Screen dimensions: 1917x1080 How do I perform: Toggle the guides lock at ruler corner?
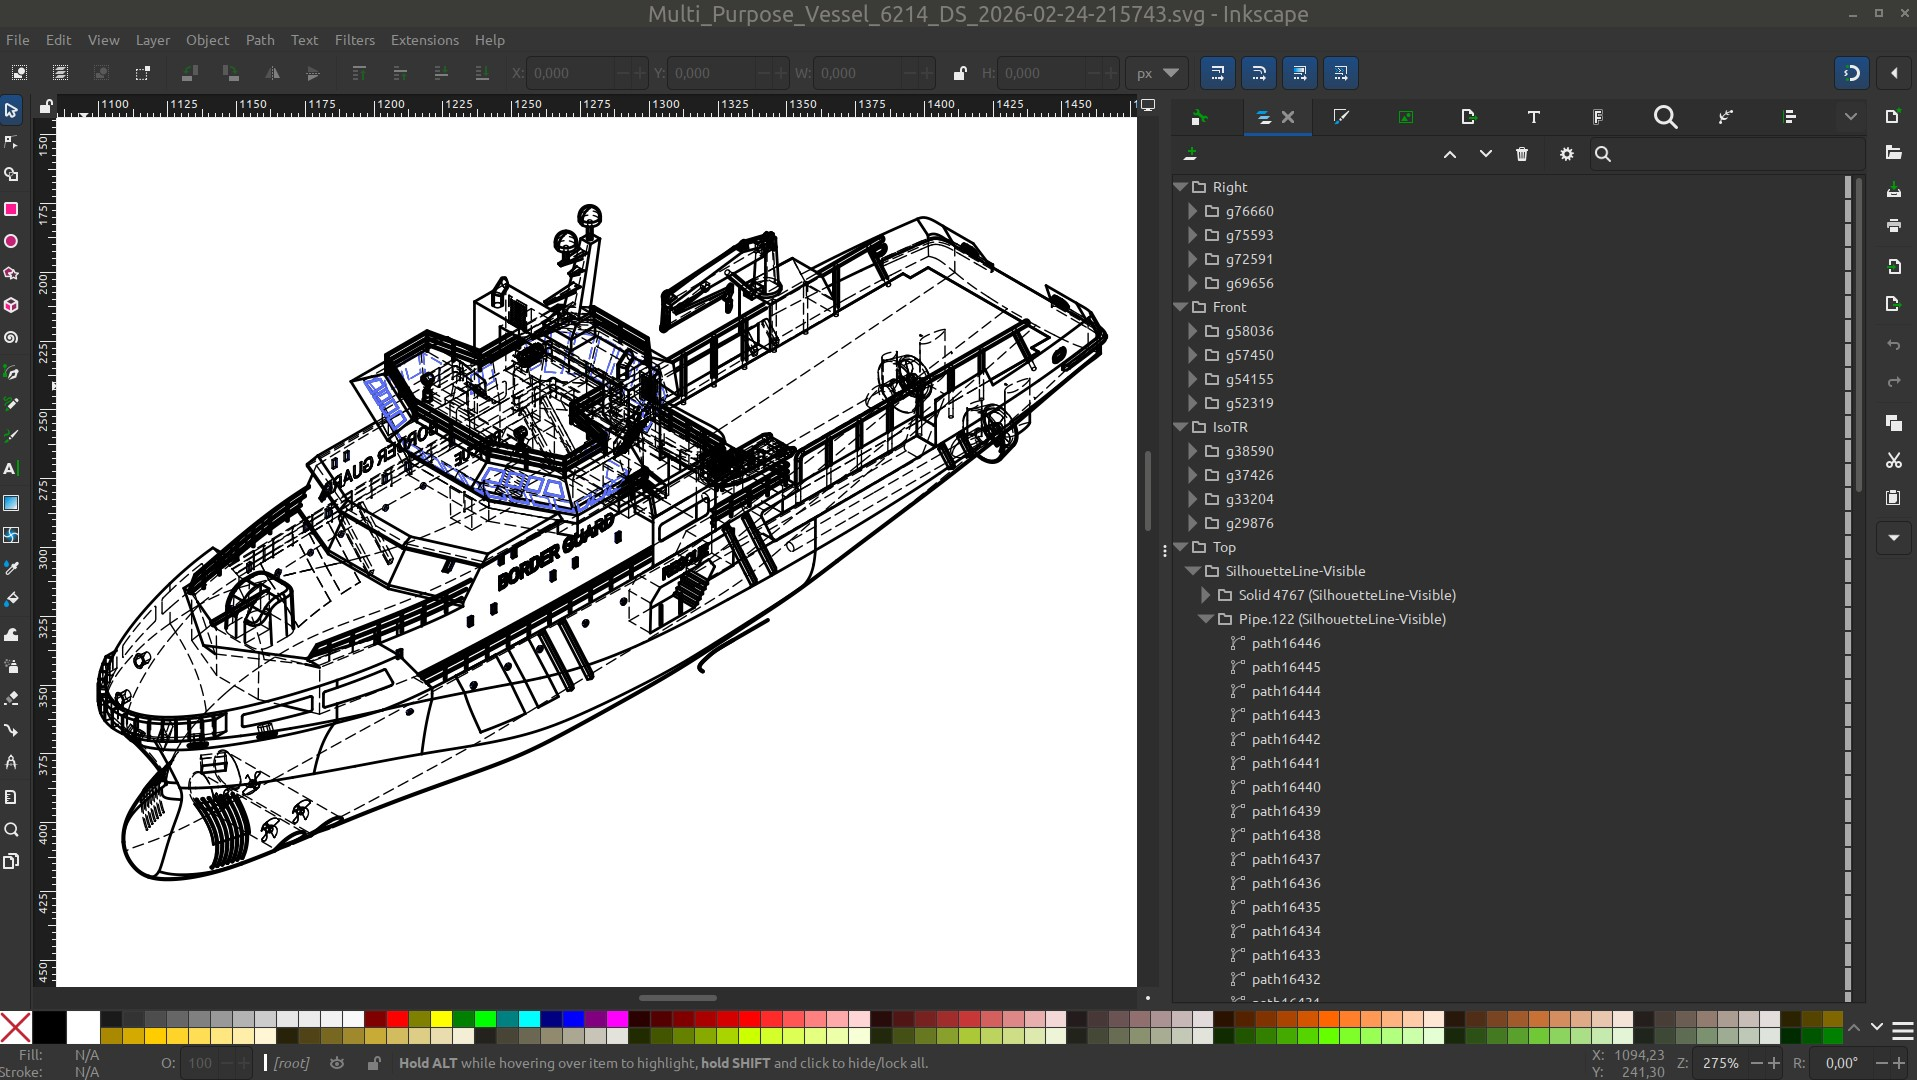(x=45, y=106)
